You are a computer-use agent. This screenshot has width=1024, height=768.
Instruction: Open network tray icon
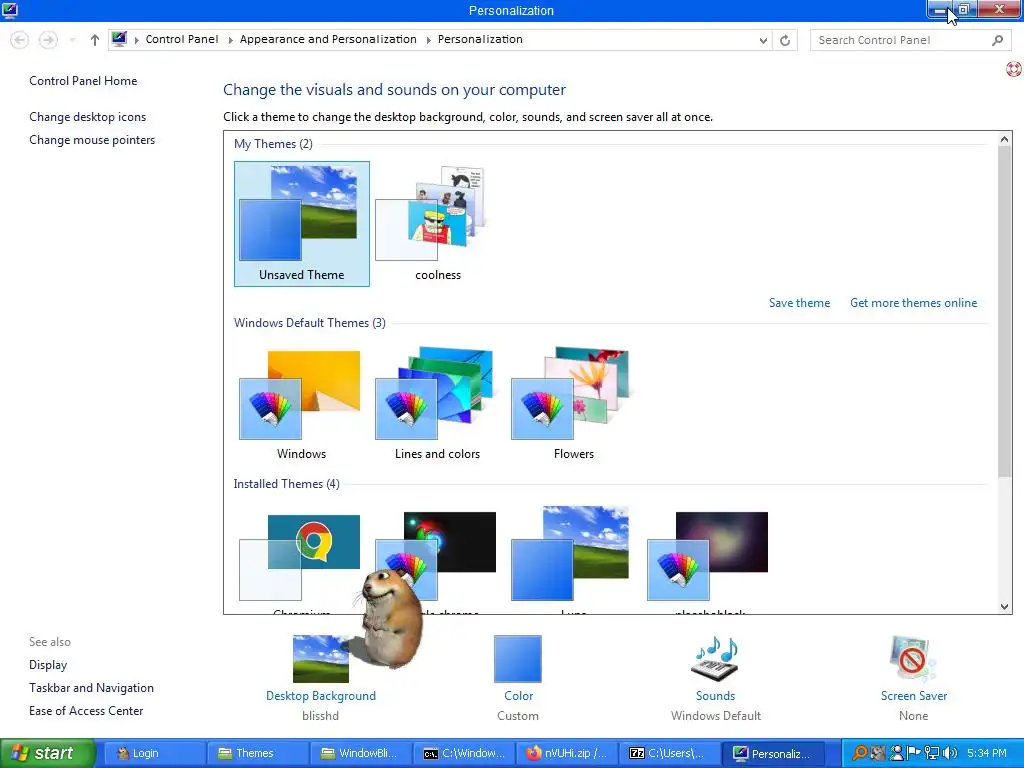[932, 753]
